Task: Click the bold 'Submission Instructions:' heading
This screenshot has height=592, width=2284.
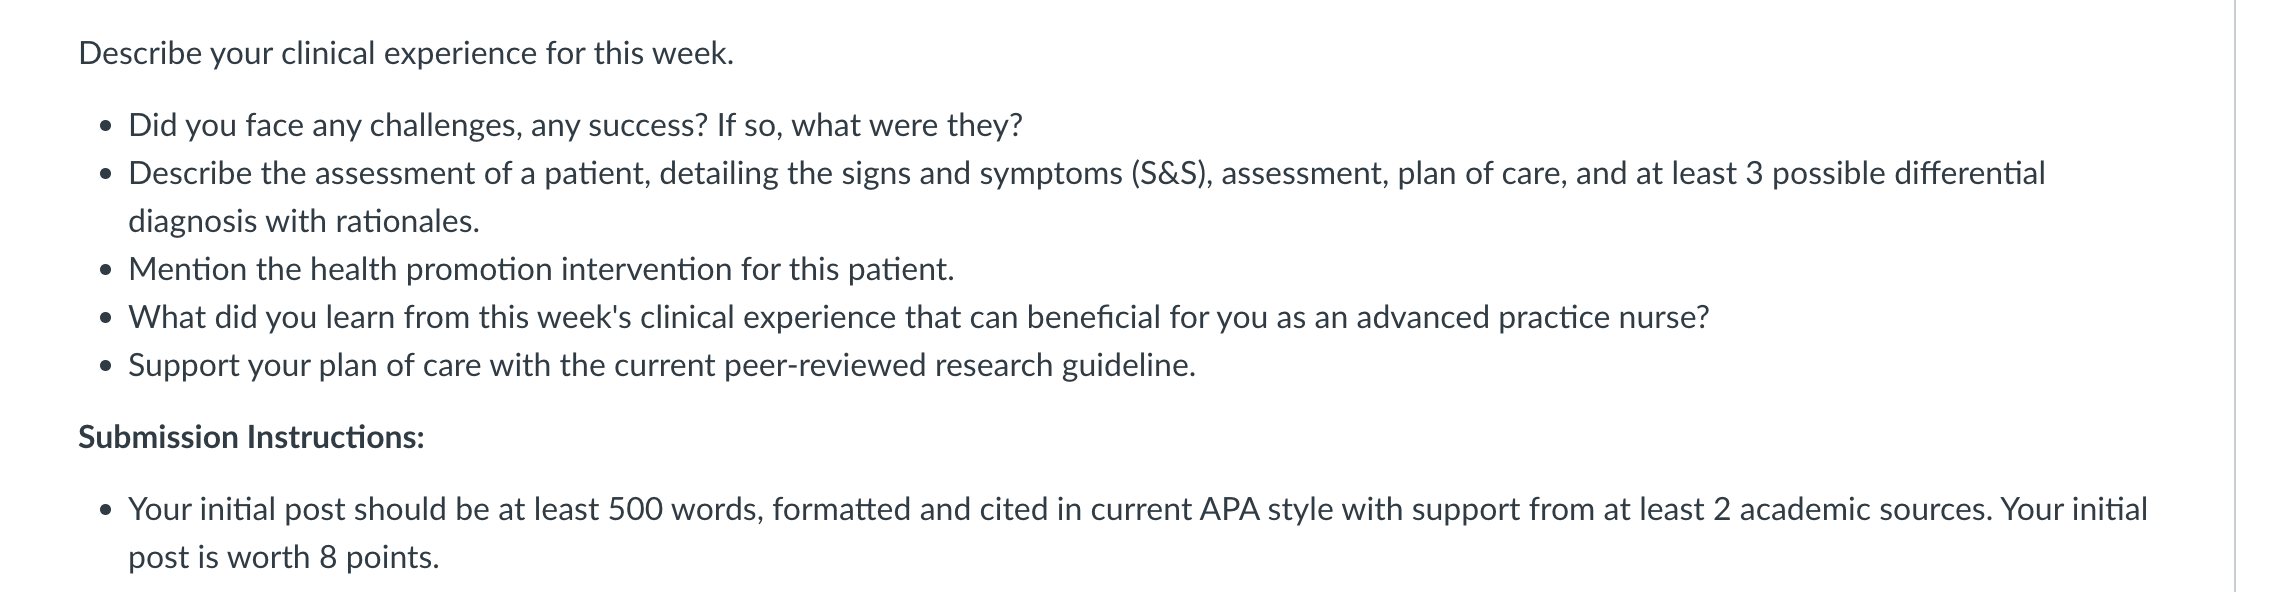Action: [x=251, y=437]
